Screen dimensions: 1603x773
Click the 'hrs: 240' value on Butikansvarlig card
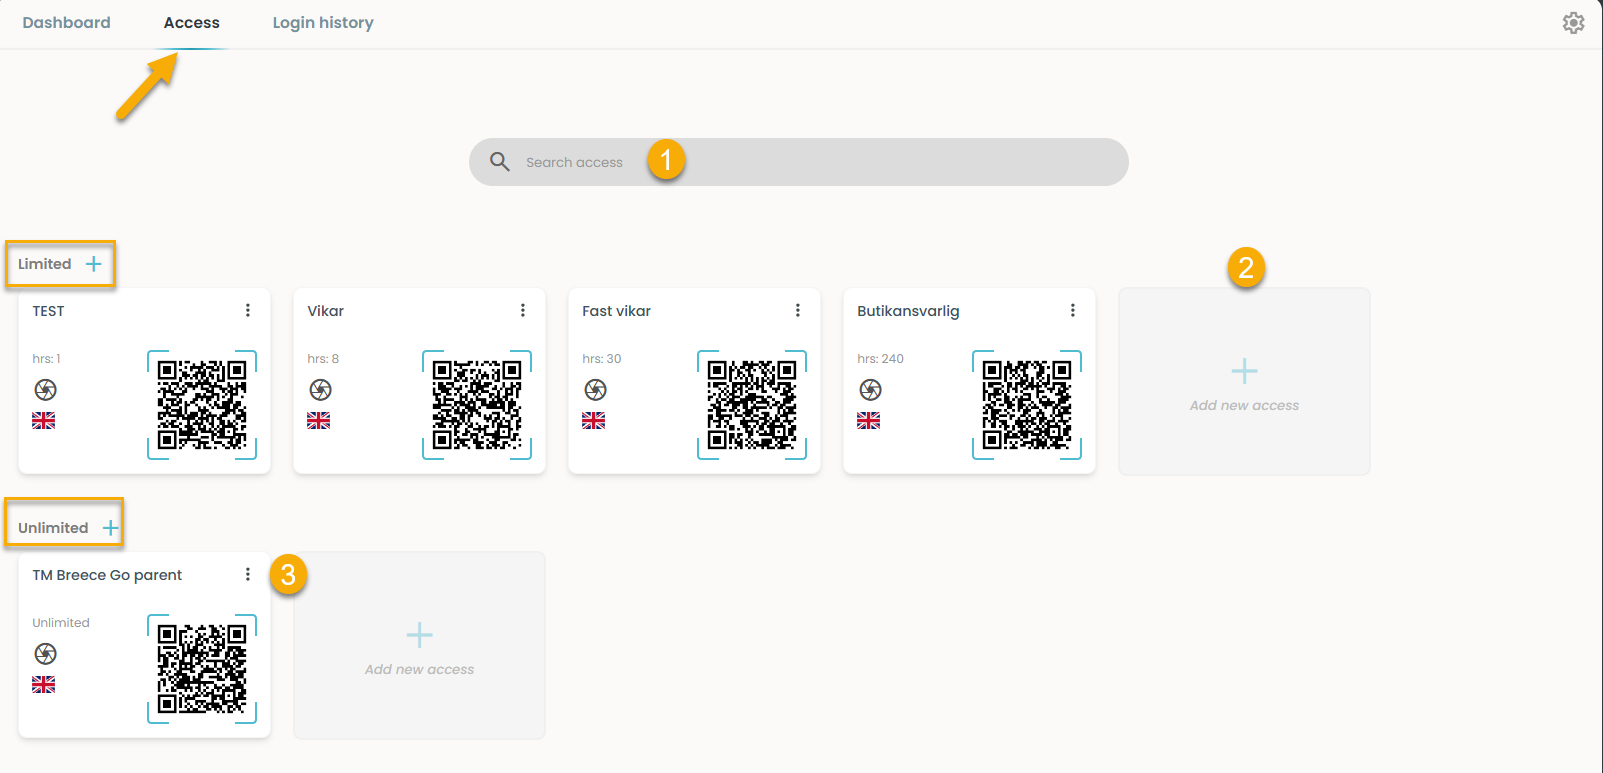tap(880, 359)
